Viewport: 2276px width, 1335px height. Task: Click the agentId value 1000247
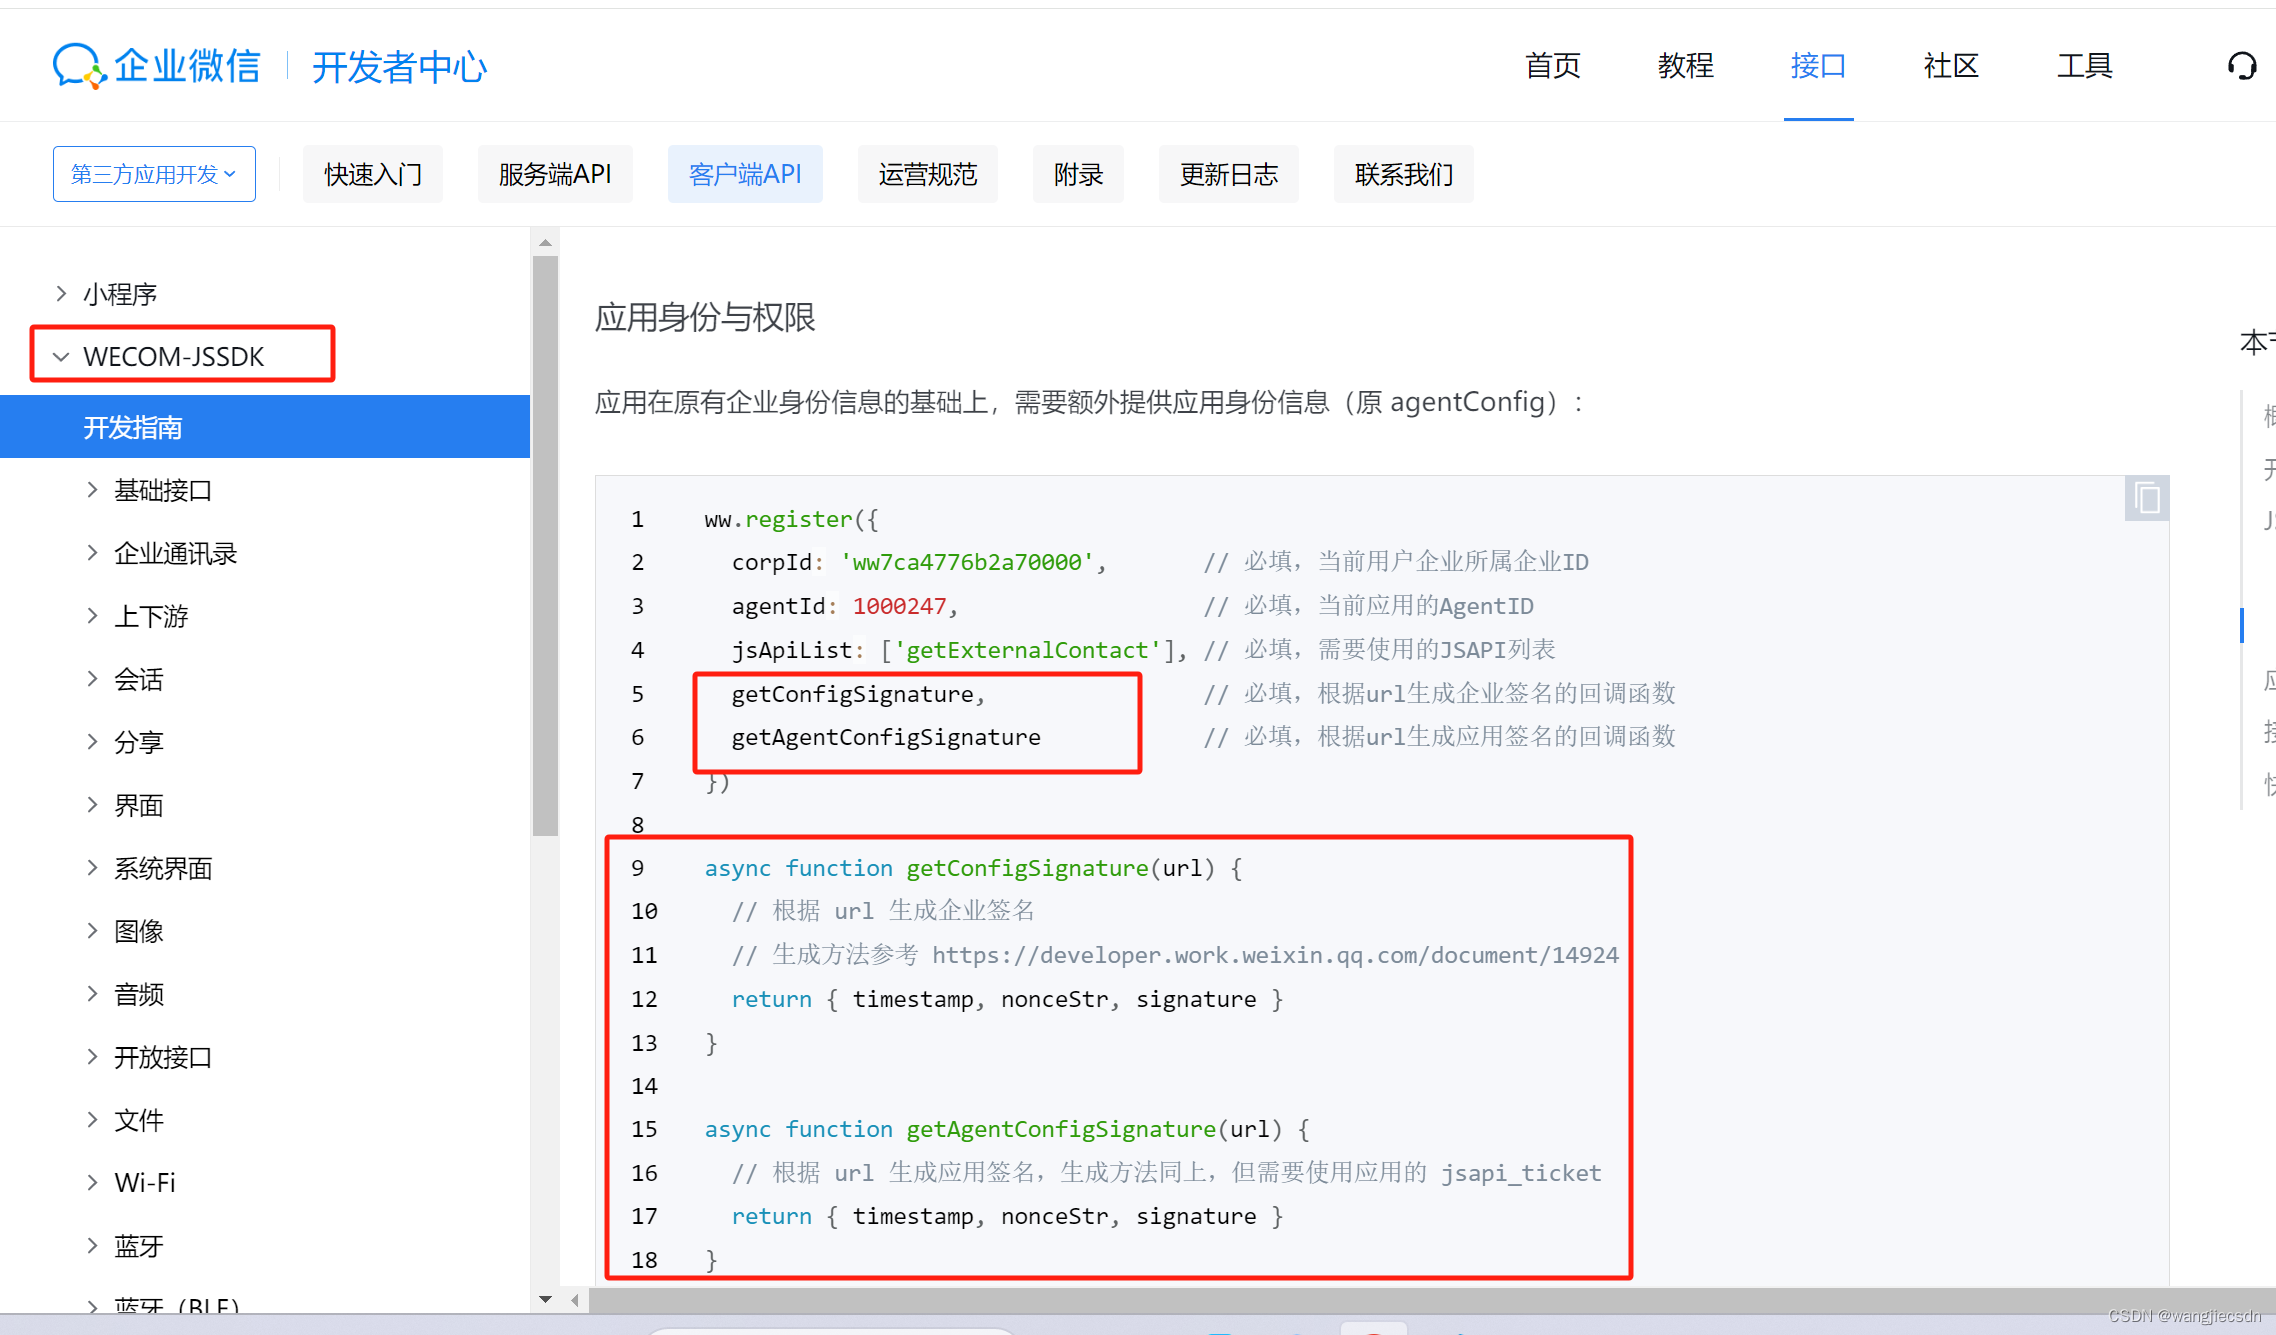(x=899, y=606)
